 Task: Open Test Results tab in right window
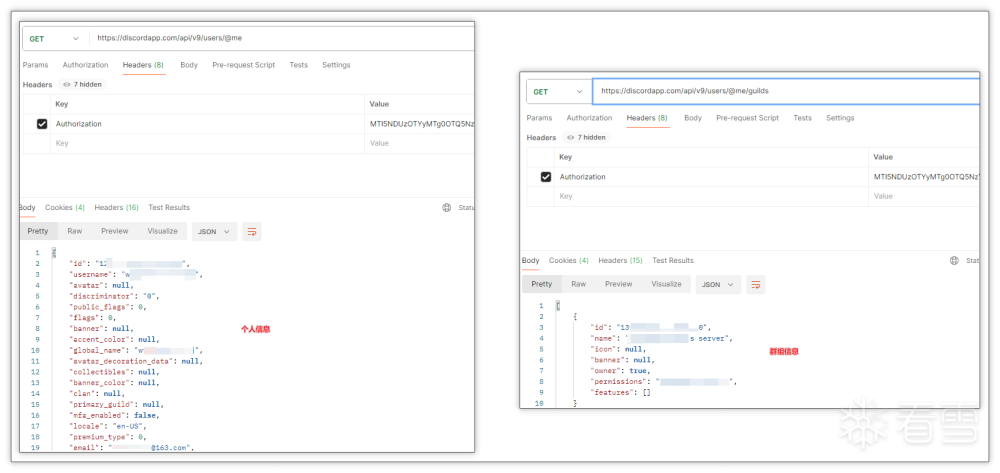(673, 261)
